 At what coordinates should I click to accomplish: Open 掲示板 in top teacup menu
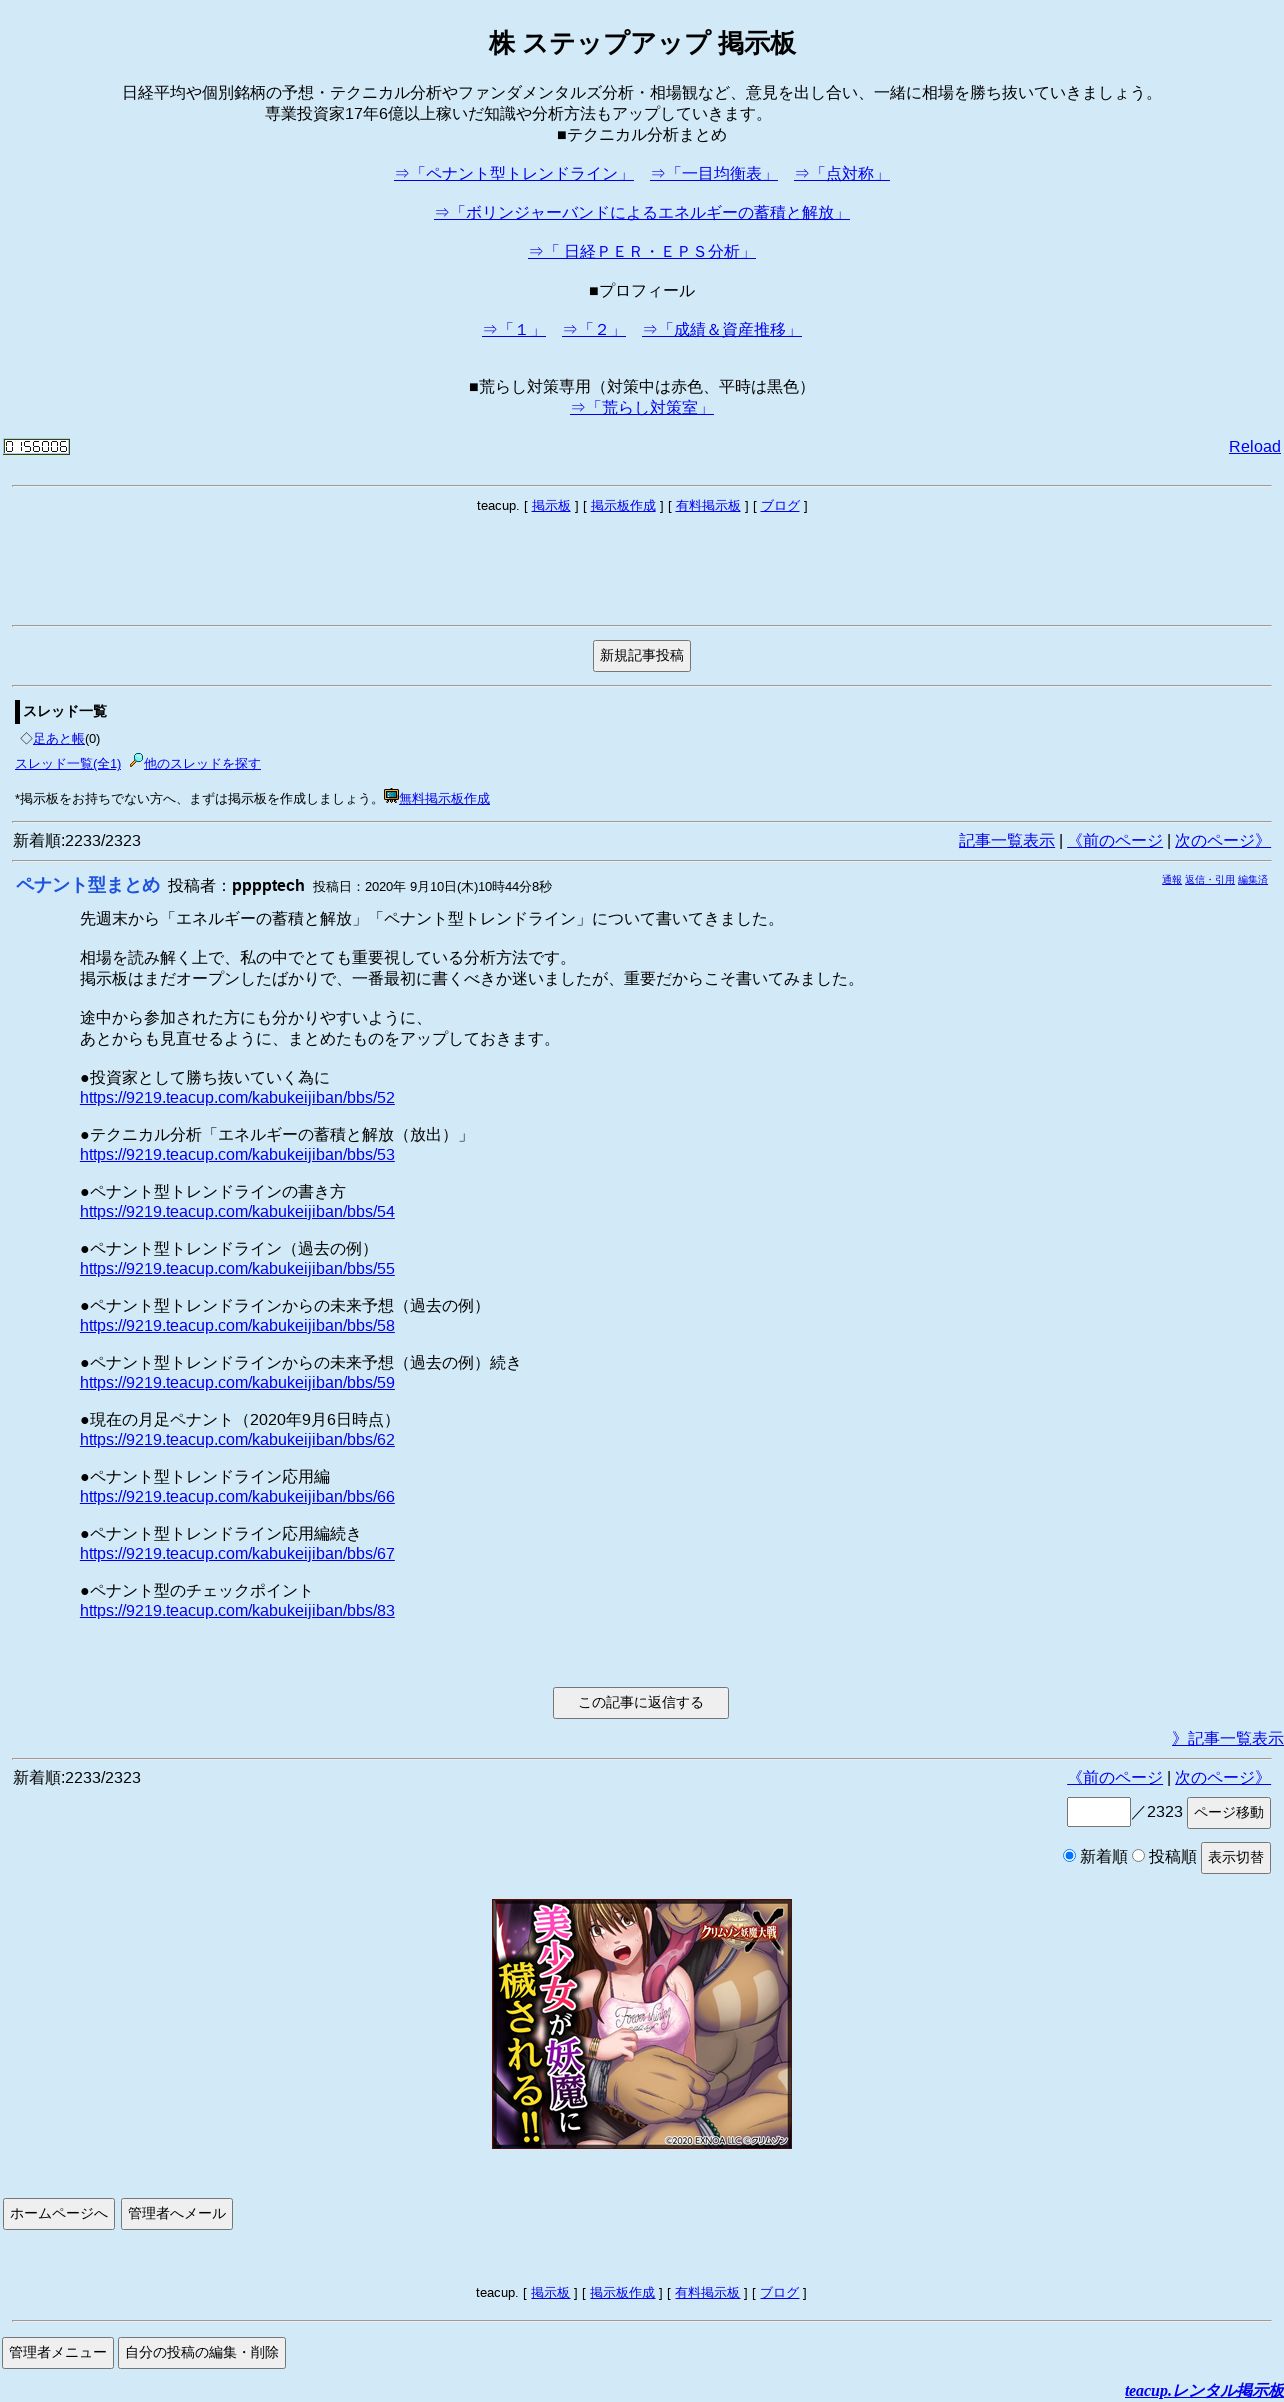[x=551, y=506]
